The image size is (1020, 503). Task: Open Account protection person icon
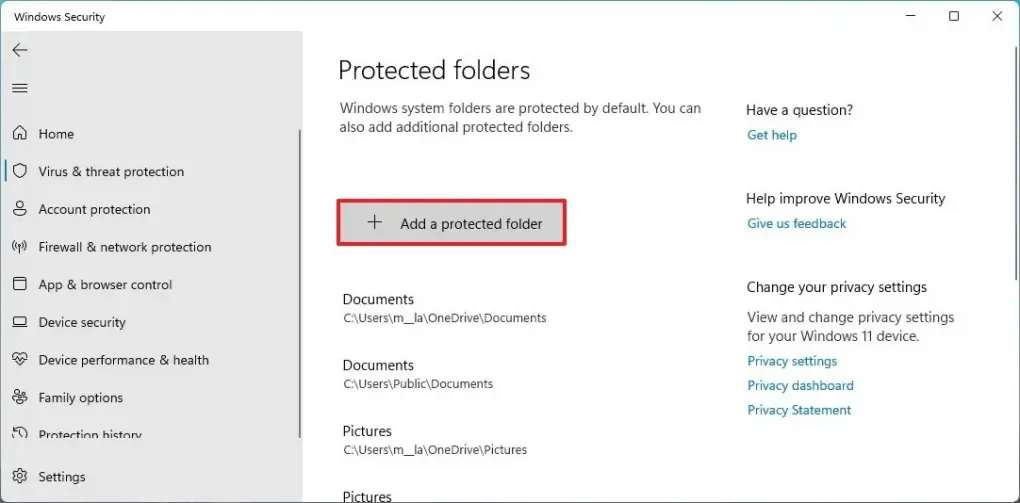tap(20, 209)
